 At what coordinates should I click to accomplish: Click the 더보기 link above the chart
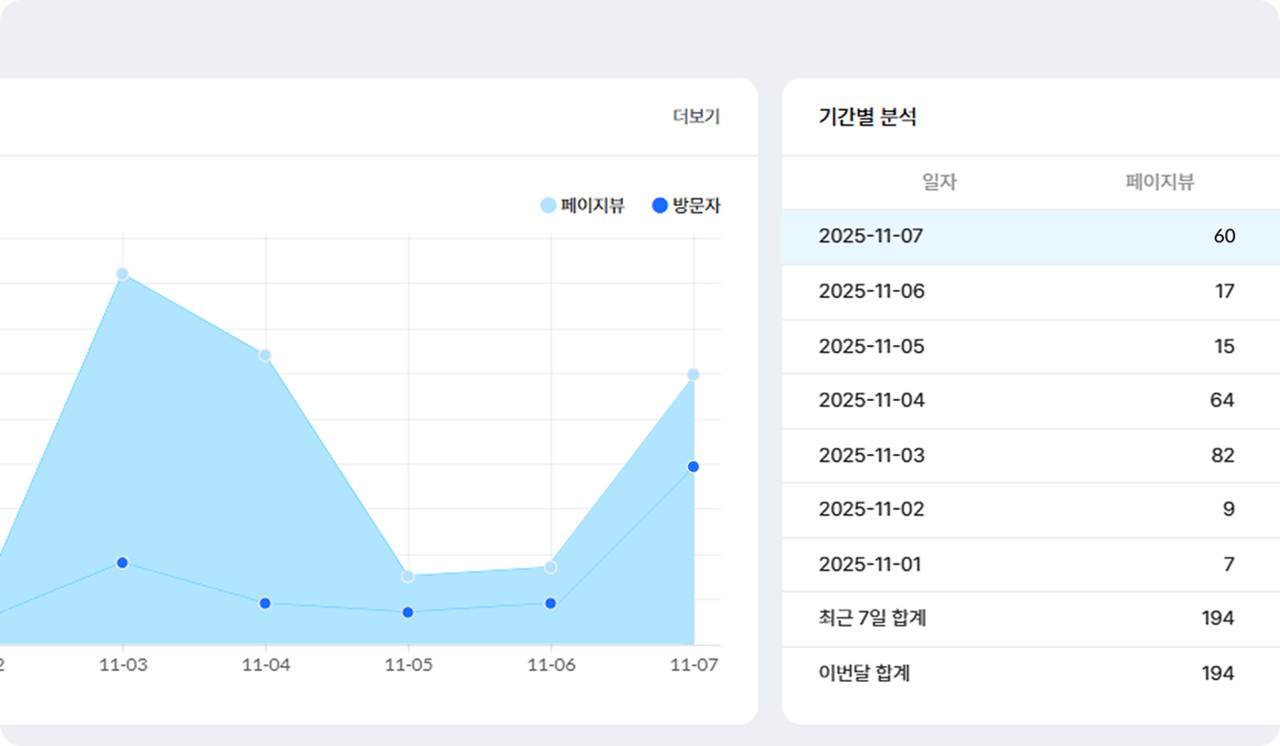pos(696,117)
